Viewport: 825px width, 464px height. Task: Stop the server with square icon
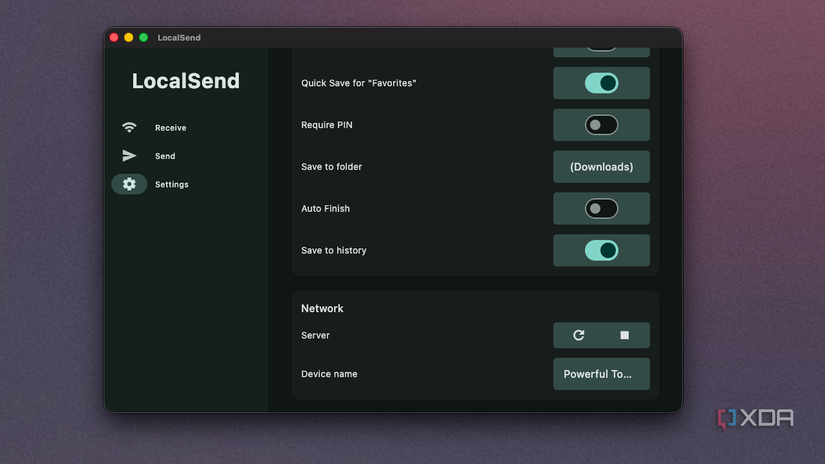625,335
